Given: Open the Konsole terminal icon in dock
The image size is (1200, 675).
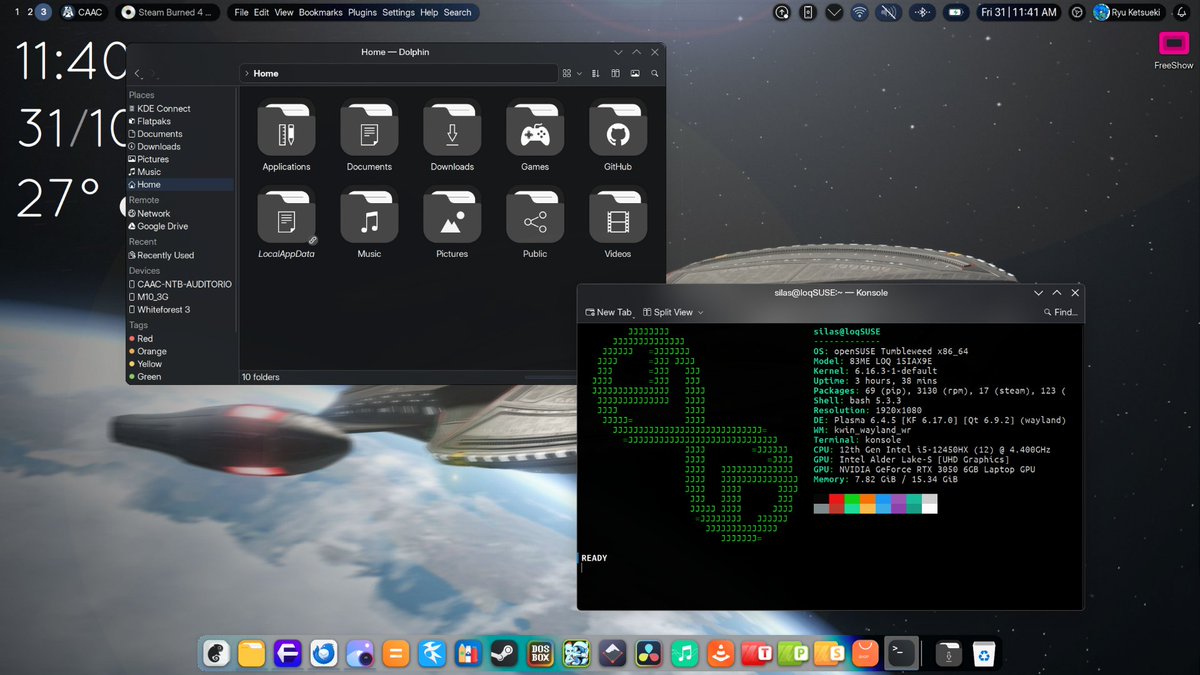Looking at the screenshot, I should coord(902,654).
